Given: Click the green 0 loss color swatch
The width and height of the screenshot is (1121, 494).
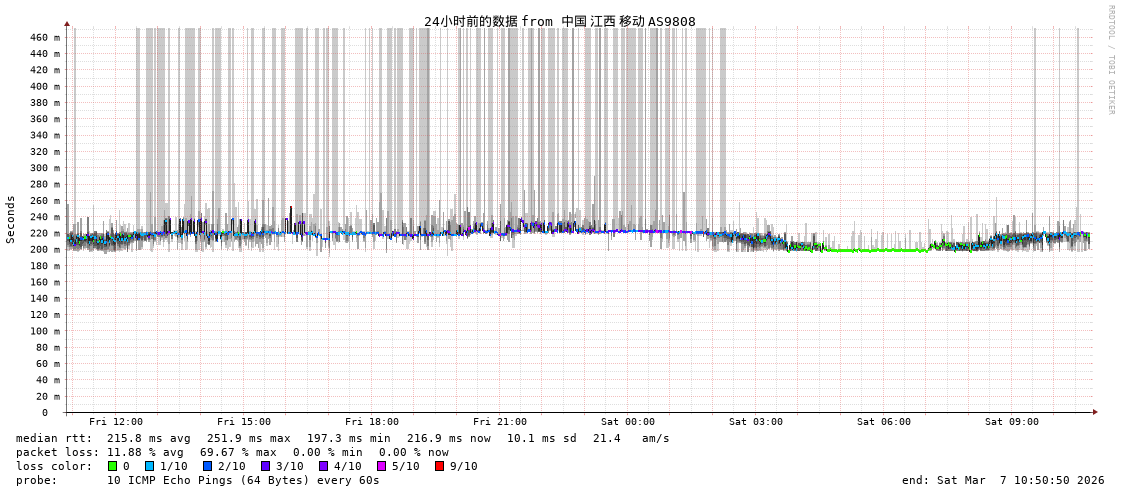Looking at the screenshot, I should click(113, 466).
